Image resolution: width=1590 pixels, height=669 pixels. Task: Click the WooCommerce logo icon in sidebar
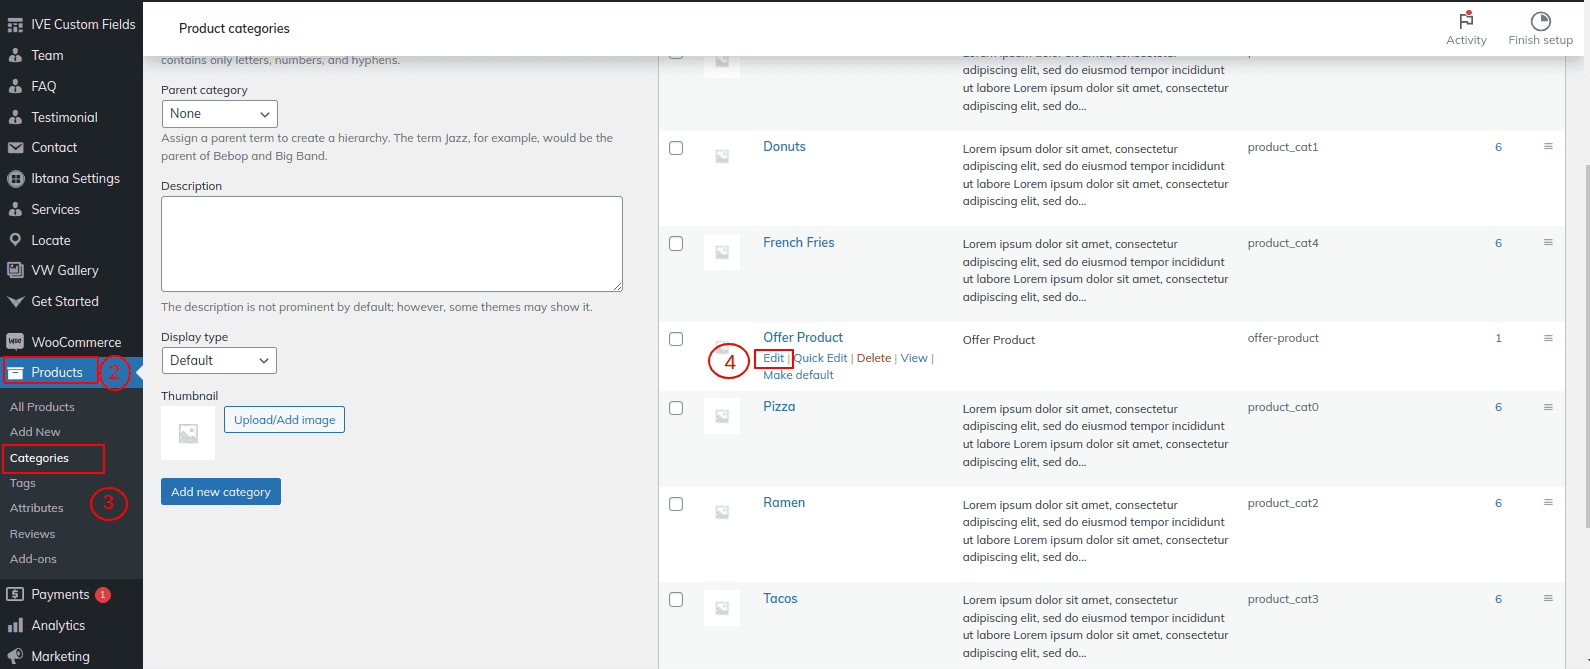pyautogui.click(x=15, y=342)
